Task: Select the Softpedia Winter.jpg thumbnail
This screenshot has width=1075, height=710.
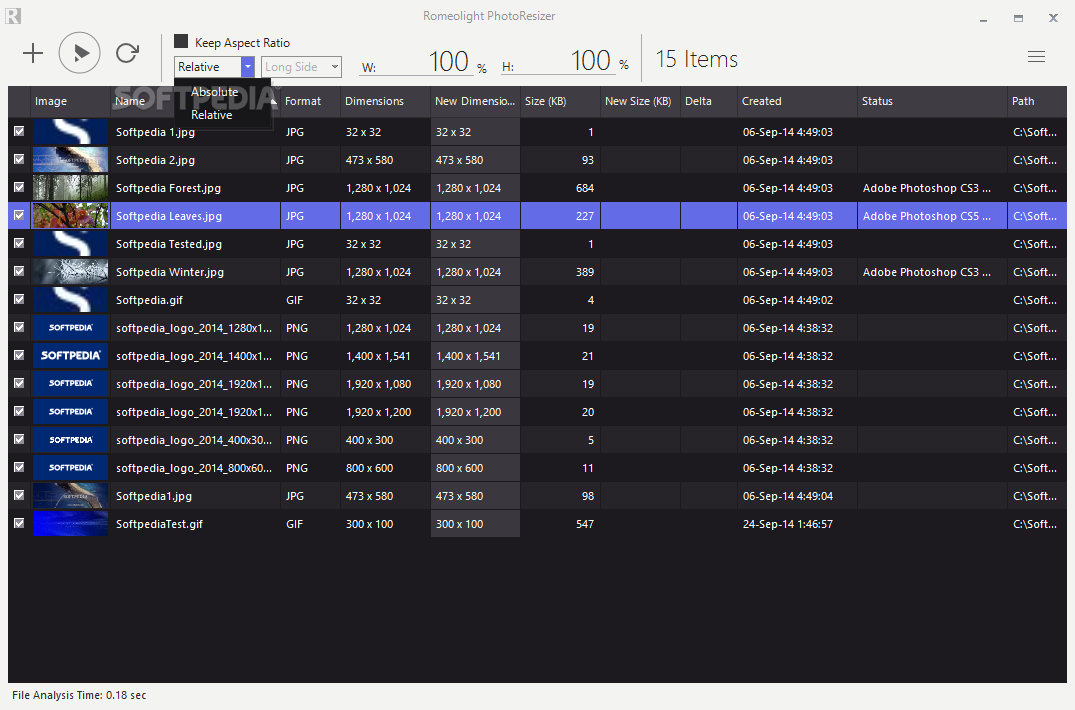Action: (71, 272)
